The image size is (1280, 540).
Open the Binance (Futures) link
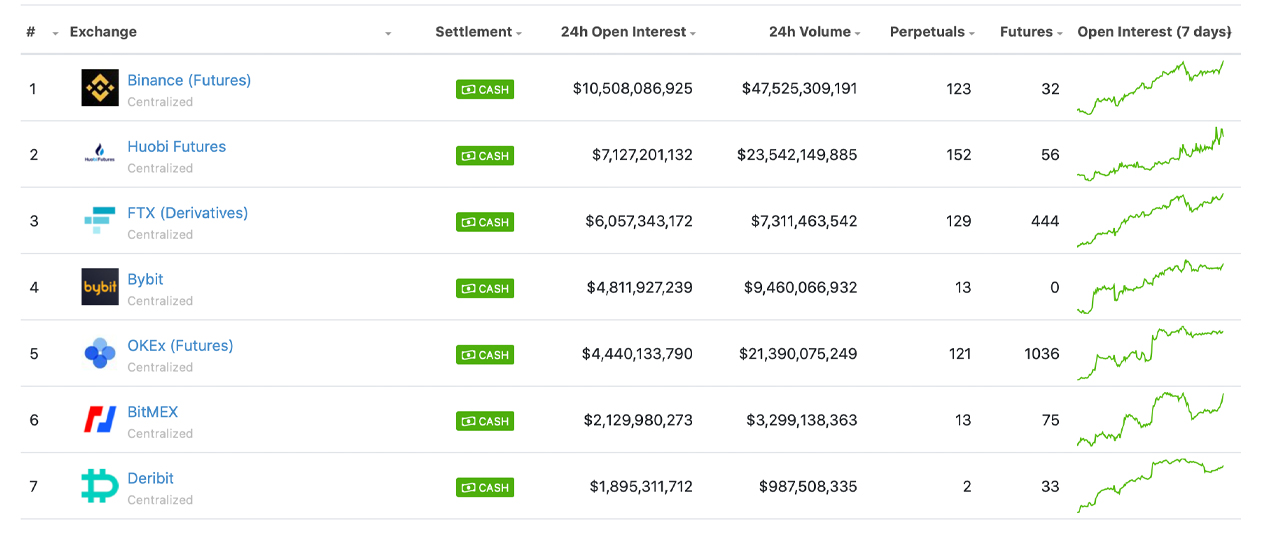(x=189, y=80)
